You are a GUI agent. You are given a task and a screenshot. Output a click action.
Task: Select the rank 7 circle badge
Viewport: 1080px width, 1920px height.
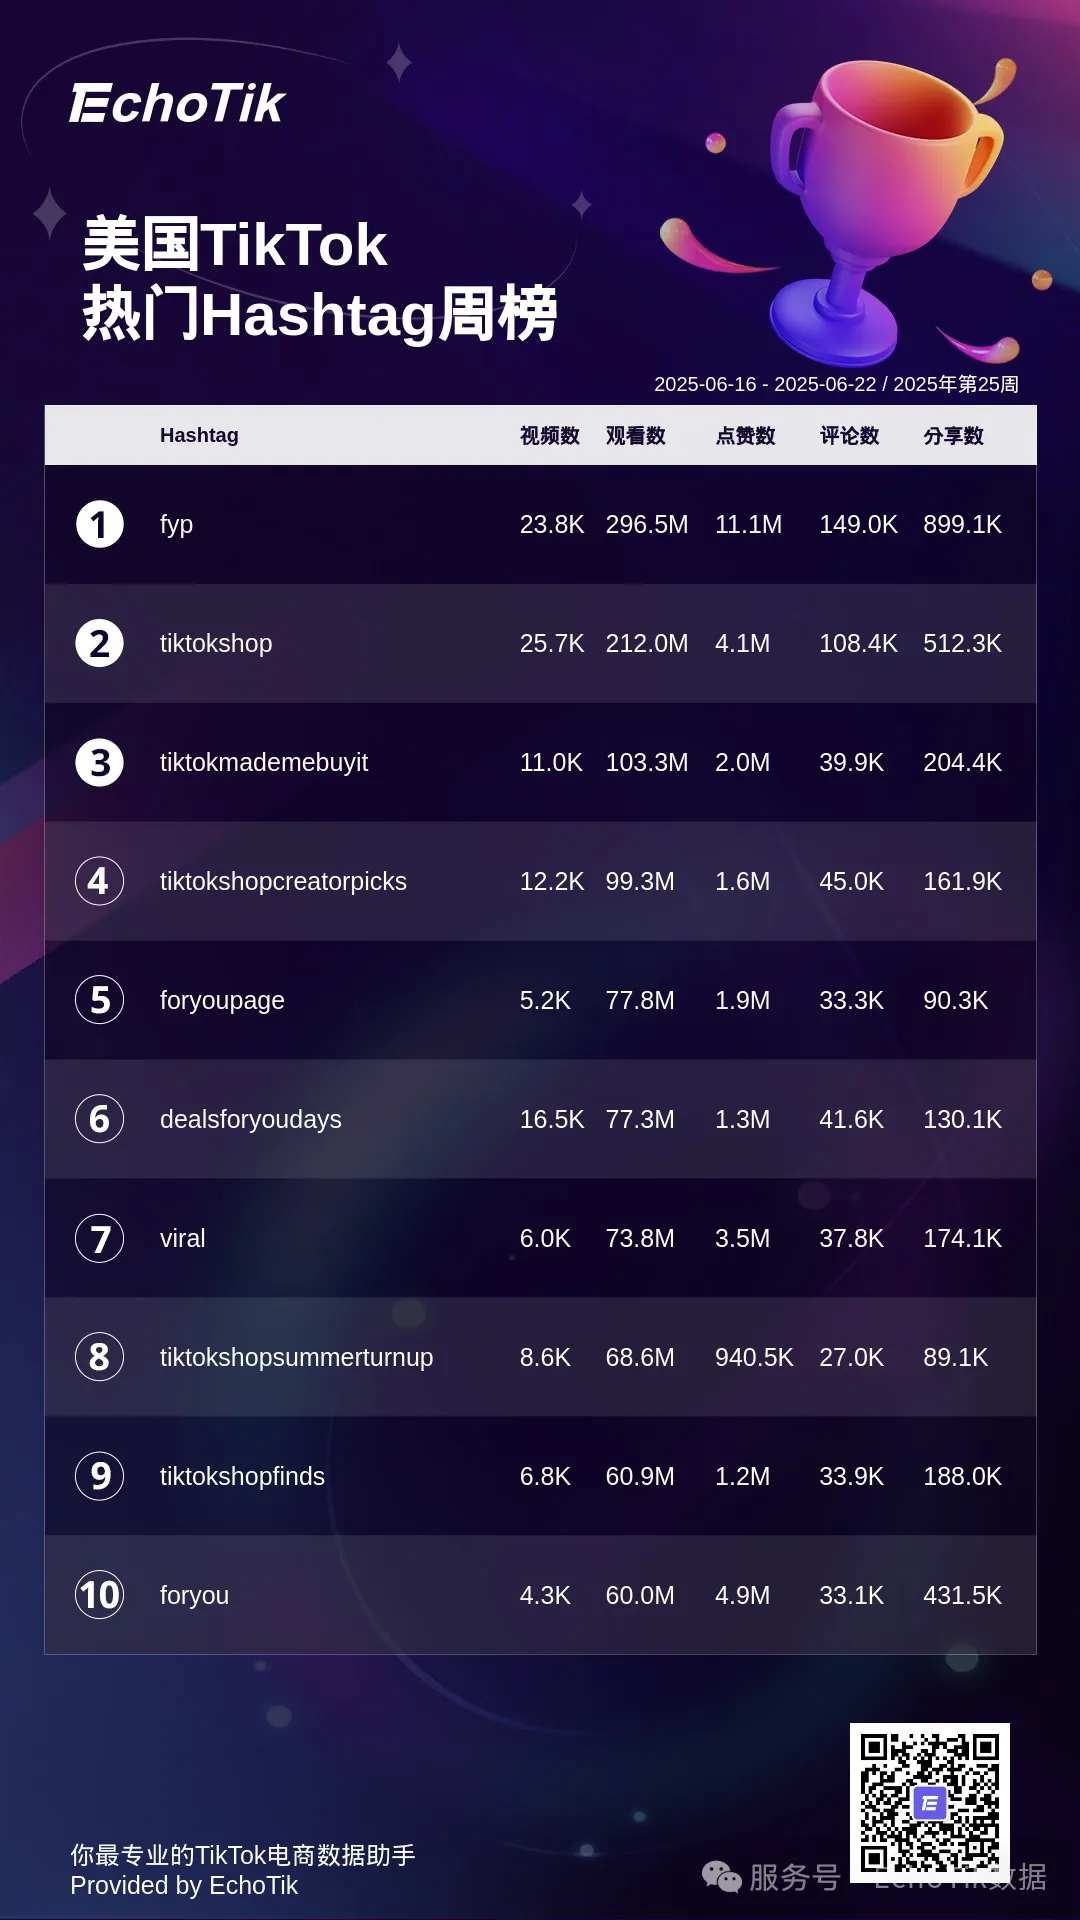[99, 1238]
